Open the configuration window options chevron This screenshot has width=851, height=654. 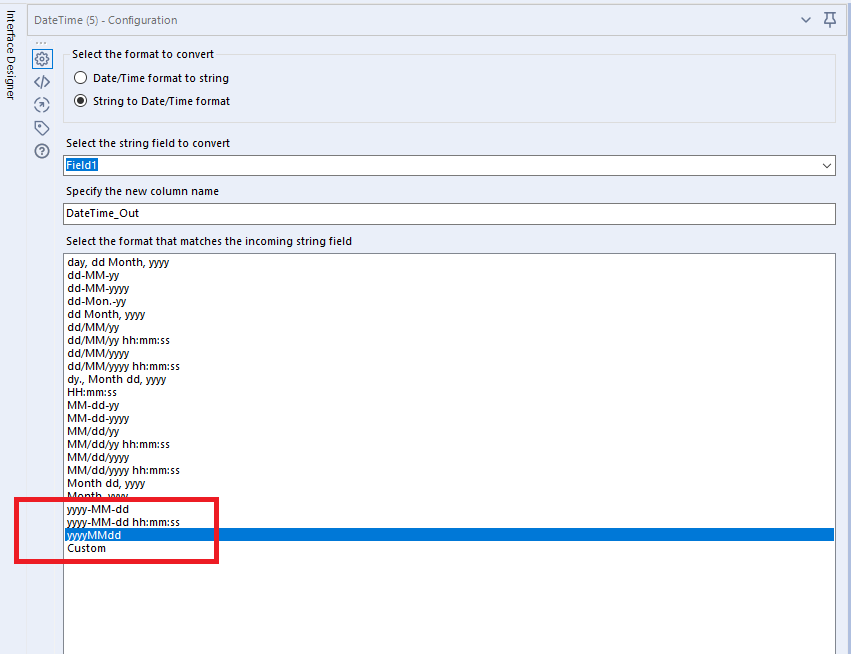[x=806, y=20]
